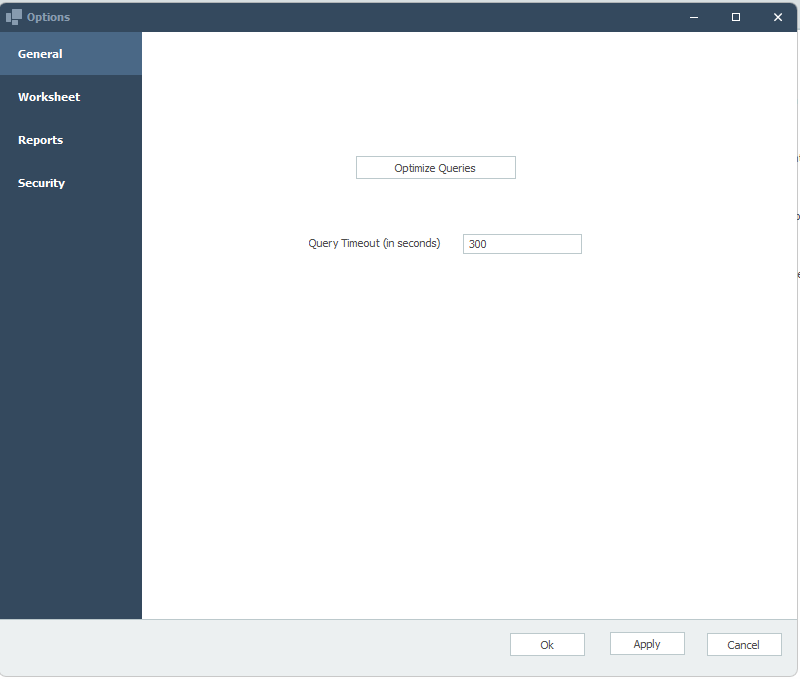Confirm settings with the Ok button

pos(547,645)
